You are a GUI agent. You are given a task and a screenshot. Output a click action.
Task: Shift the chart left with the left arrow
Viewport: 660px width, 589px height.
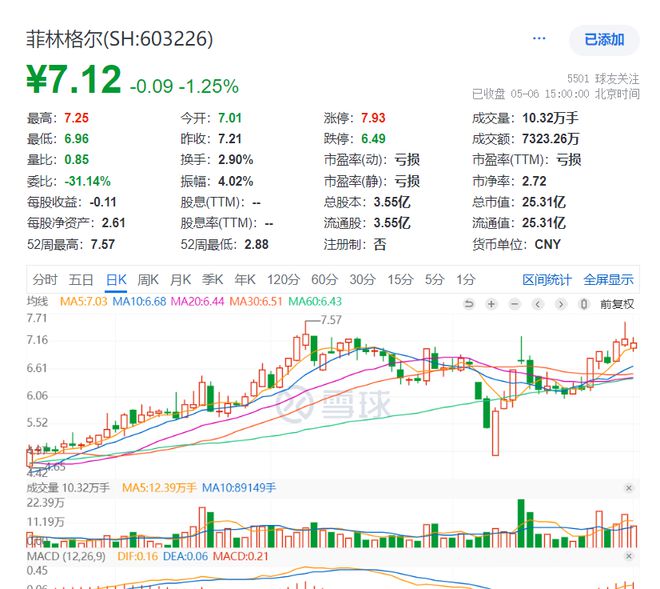tap(538, 304)
